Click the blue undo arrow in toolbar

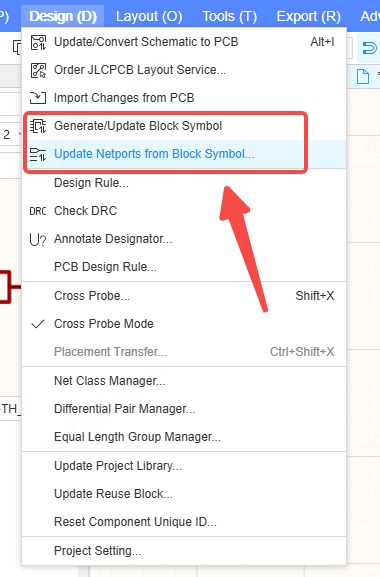coord(370,48)
